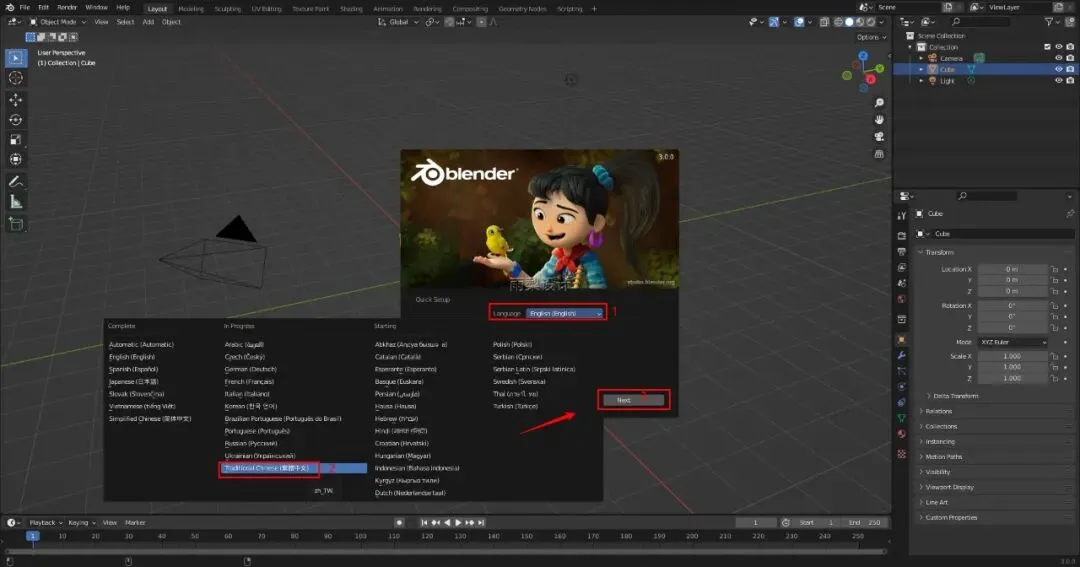Choose the Rotate tool in toolbar
Viewport: 1080px width, 567px height.
(16, 120)
